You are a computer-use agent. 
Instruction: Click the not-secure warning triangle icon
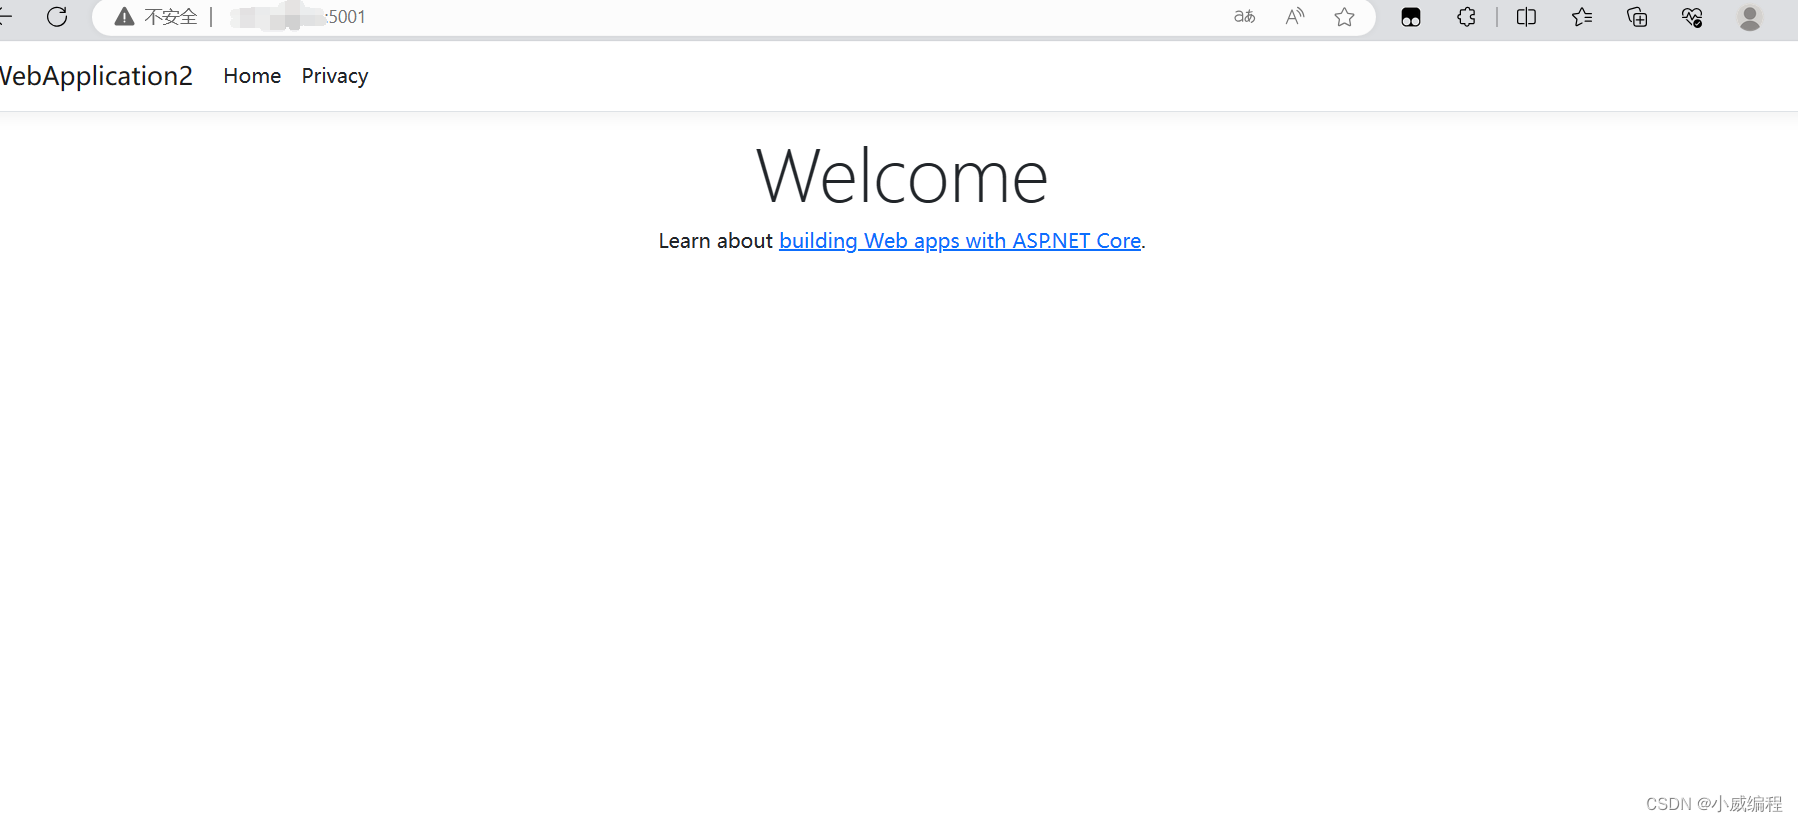click(x=124, y=17)
